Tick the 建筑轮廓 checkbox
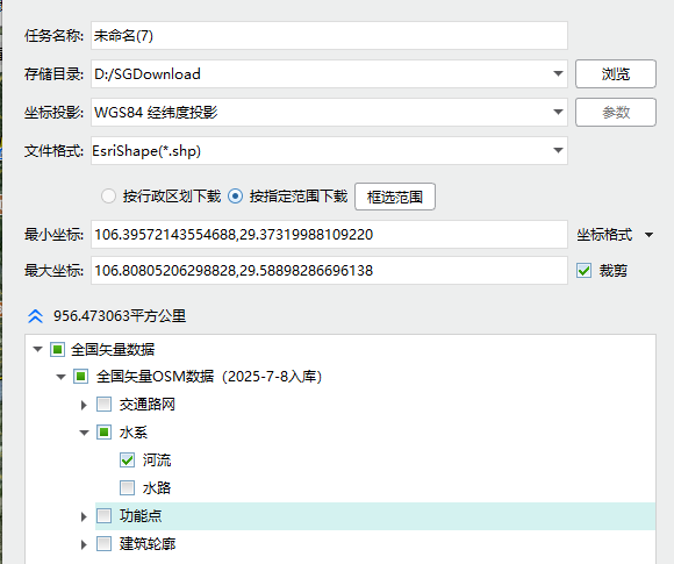 pyautogui.click(x=104, y=544)
